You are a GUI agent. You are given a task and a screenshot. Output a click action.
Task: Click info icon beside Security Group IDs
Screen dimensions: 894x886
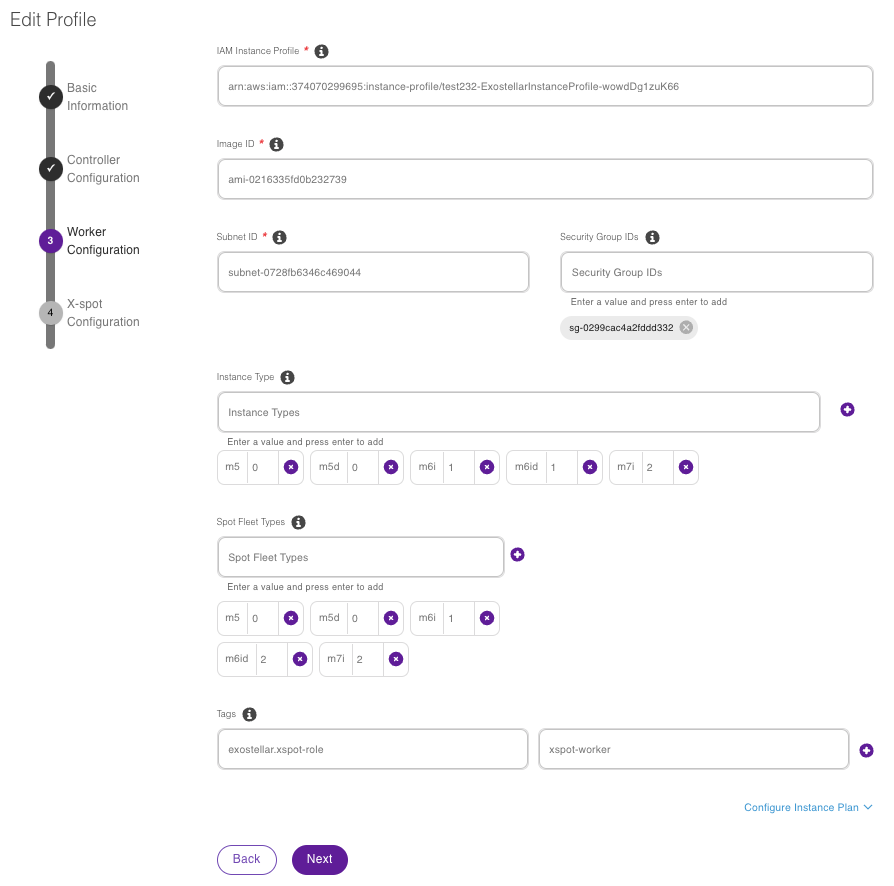652,237
